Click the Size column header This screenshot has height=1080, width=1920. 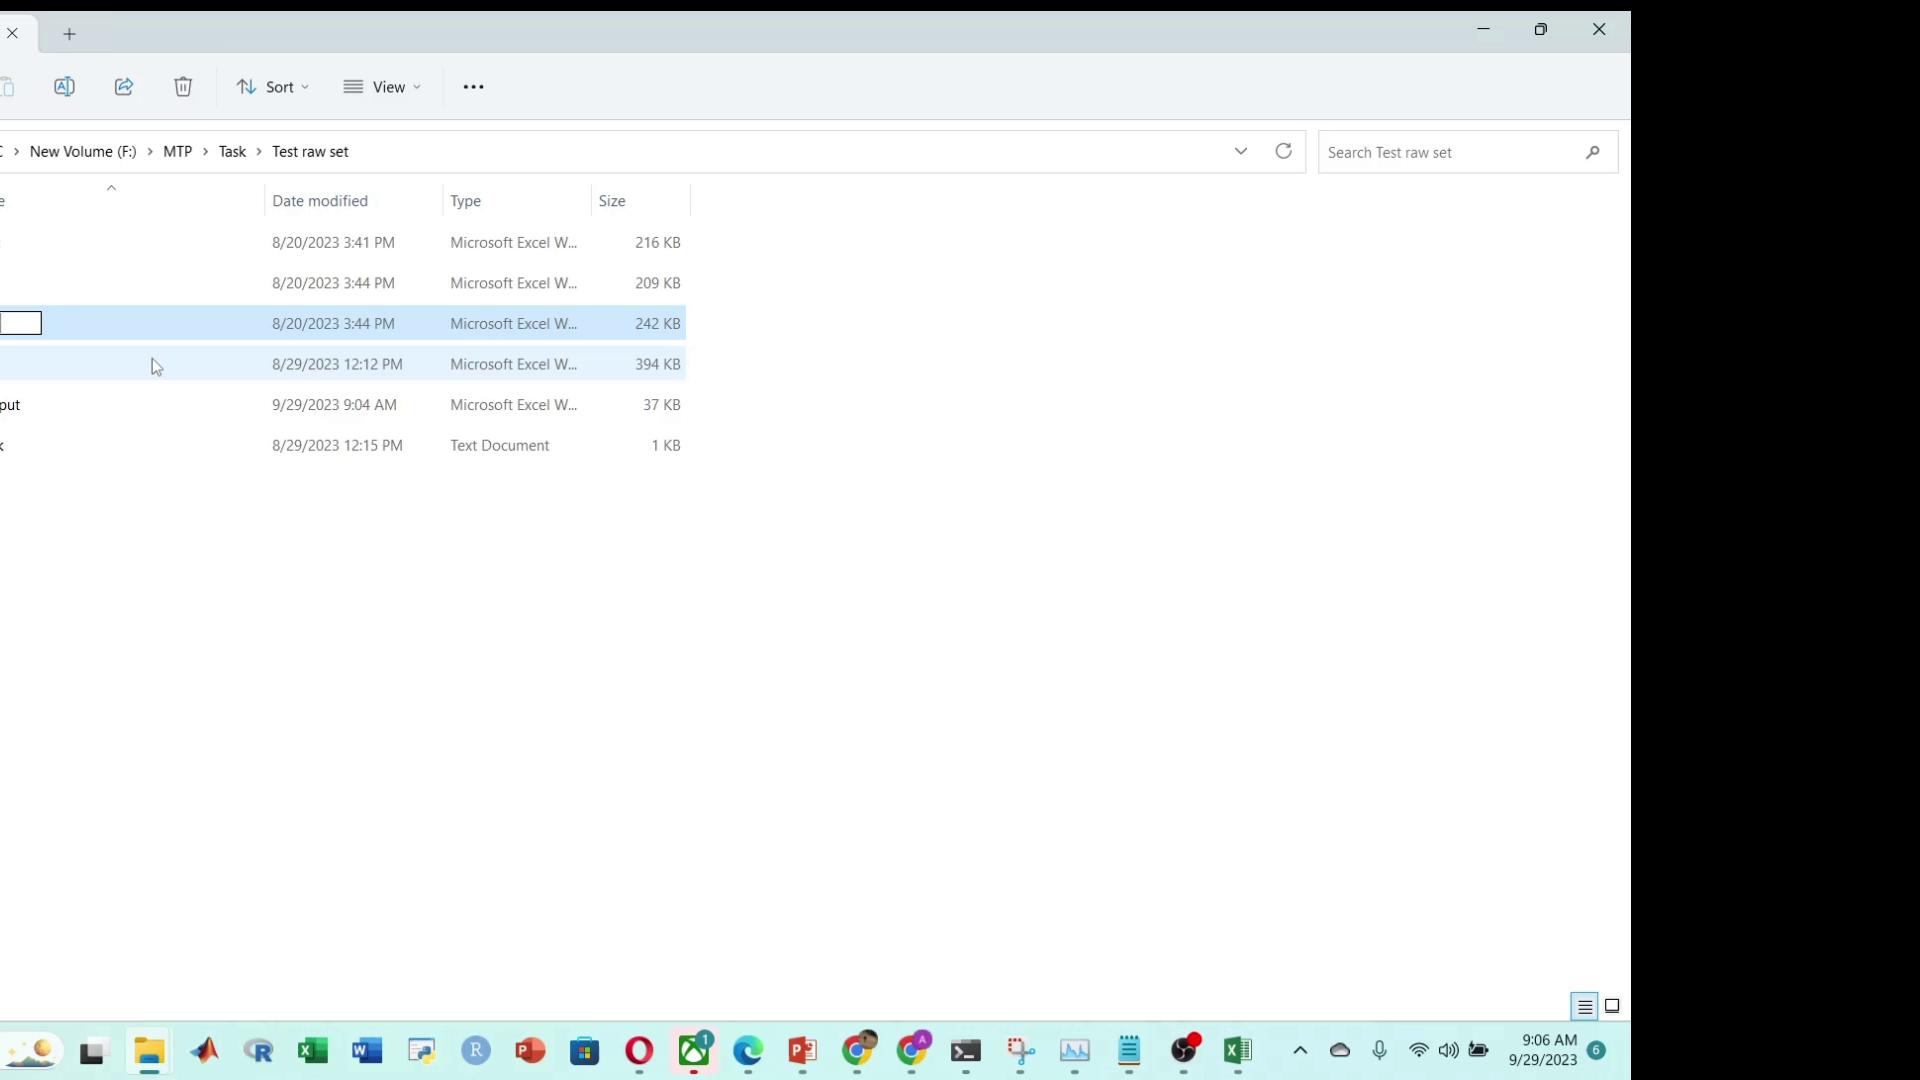point(612,200)
